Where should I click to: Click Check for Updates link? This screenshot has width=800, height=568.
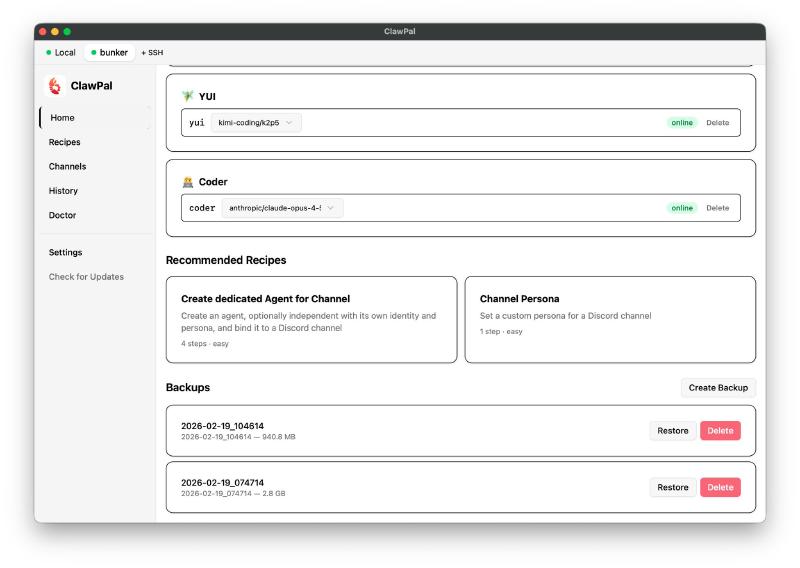[x=86, y=277]
